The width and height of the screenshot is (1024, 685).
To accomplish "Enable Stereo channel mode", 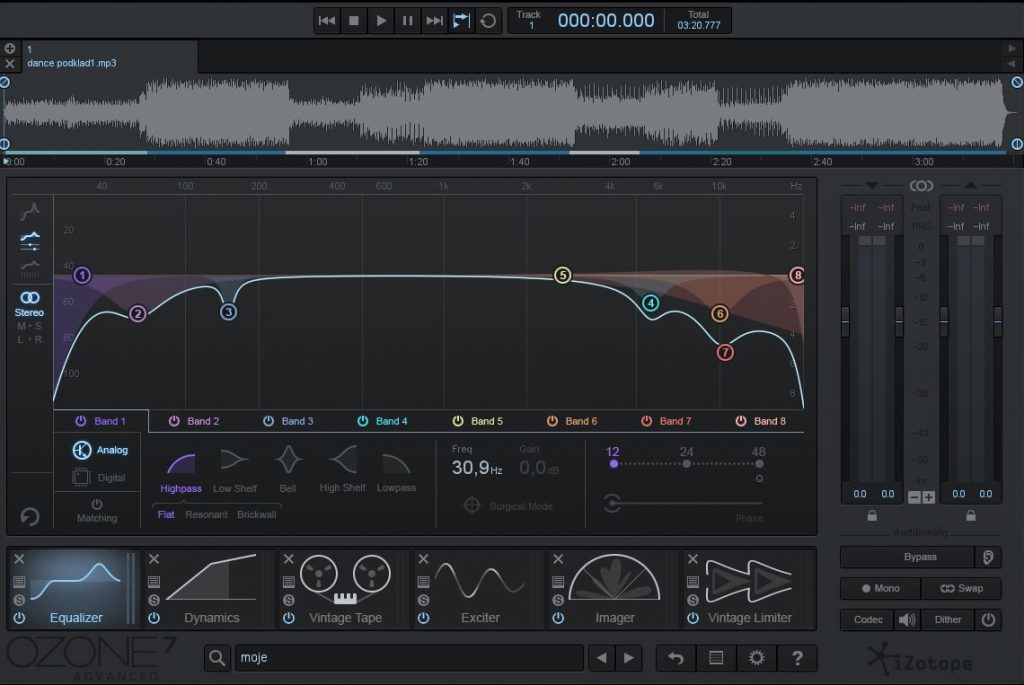I will click(29, 304).
